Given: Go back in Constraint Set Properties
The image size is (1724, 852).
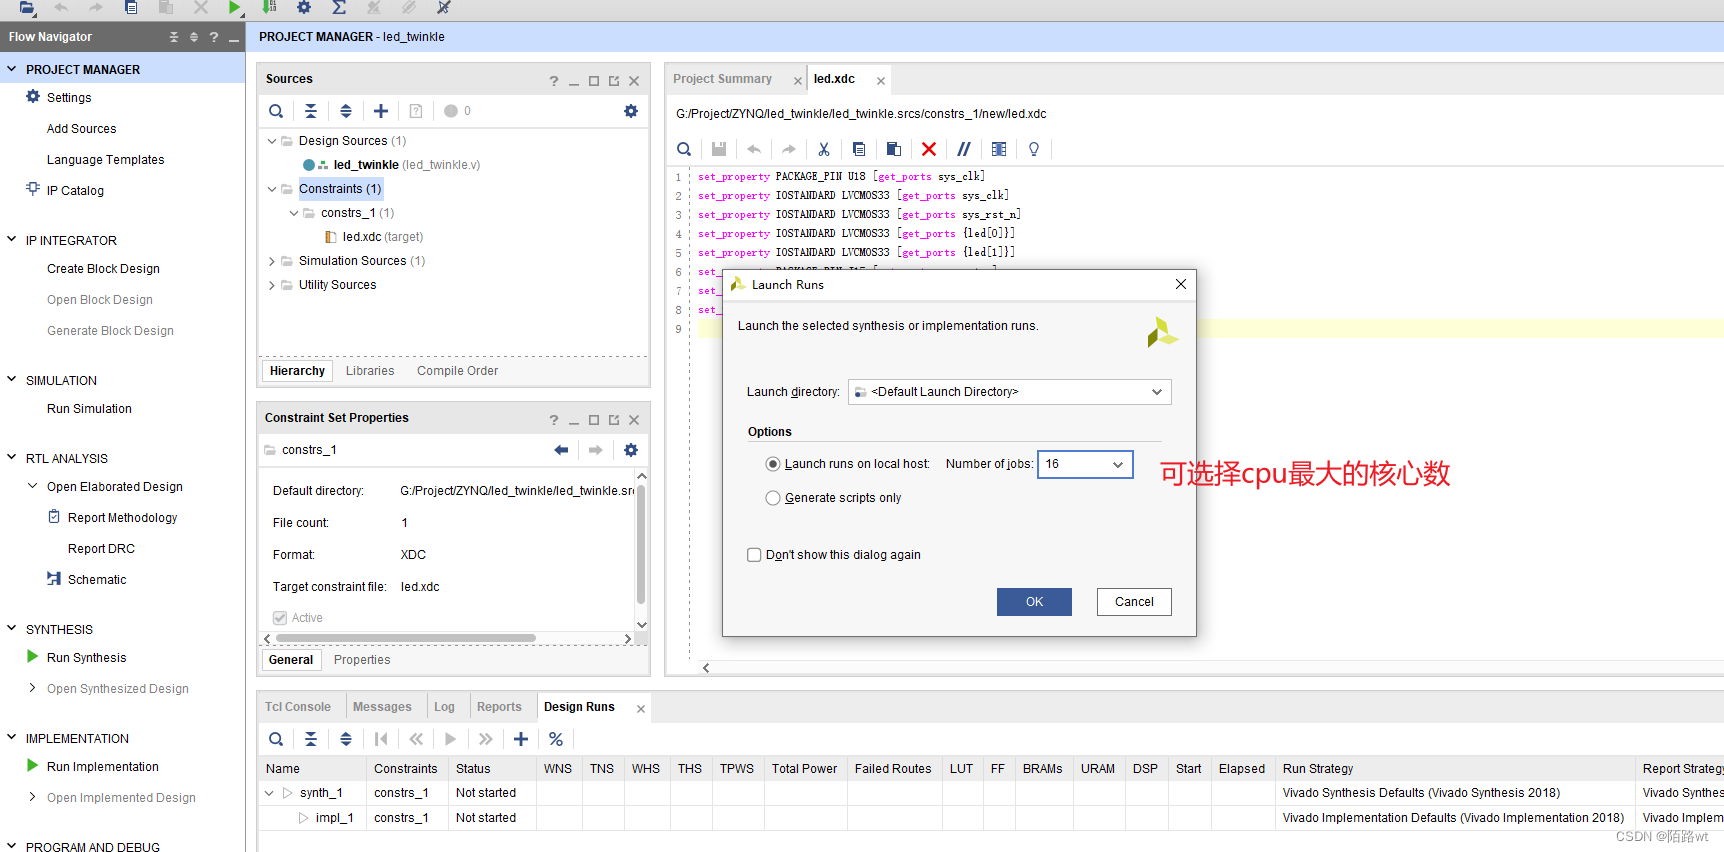Looking at the screenshot, I should tap(561, 450).
